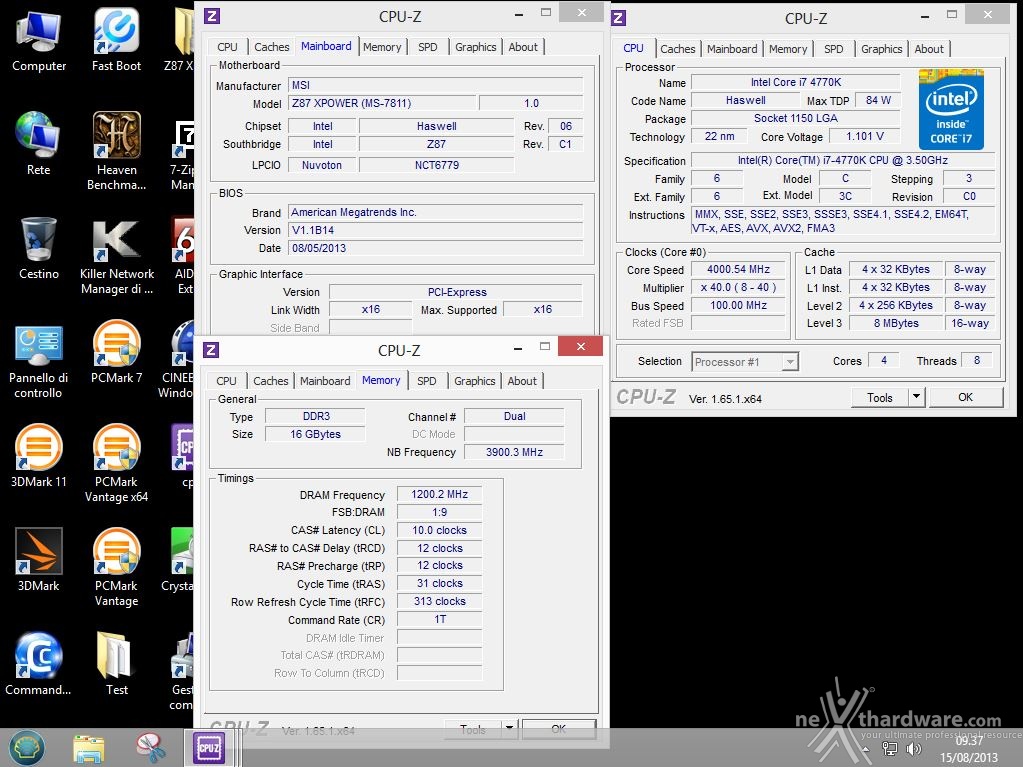Switch to Caches tab in Mainboard window
This screenshot has width=1023, height=767.
271,47
